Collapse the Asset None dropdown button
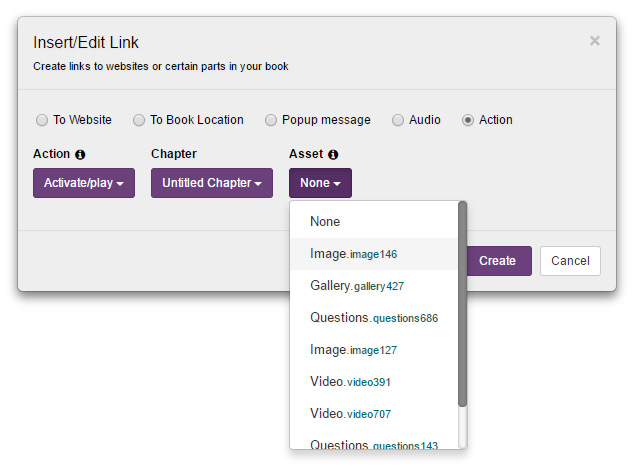644x474 pixels. click(x=320, y=183)
